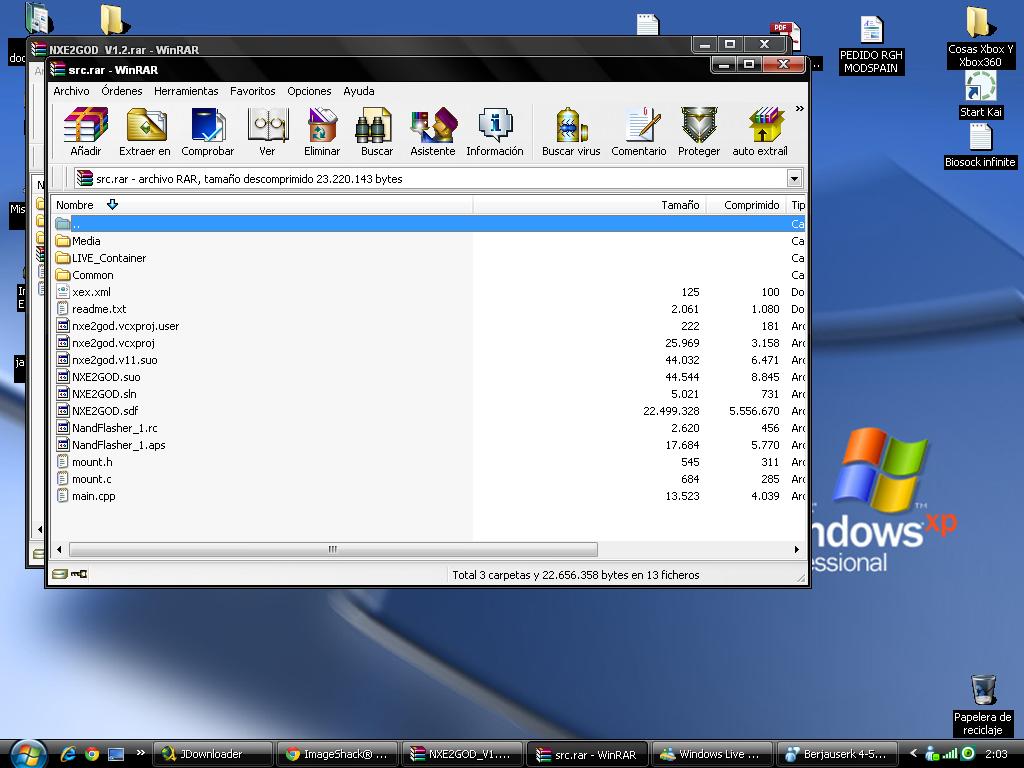This screenshot has width=1024, height=768.
Task: Expand the archive path dropdown arrow
Action: click(794, 179)
